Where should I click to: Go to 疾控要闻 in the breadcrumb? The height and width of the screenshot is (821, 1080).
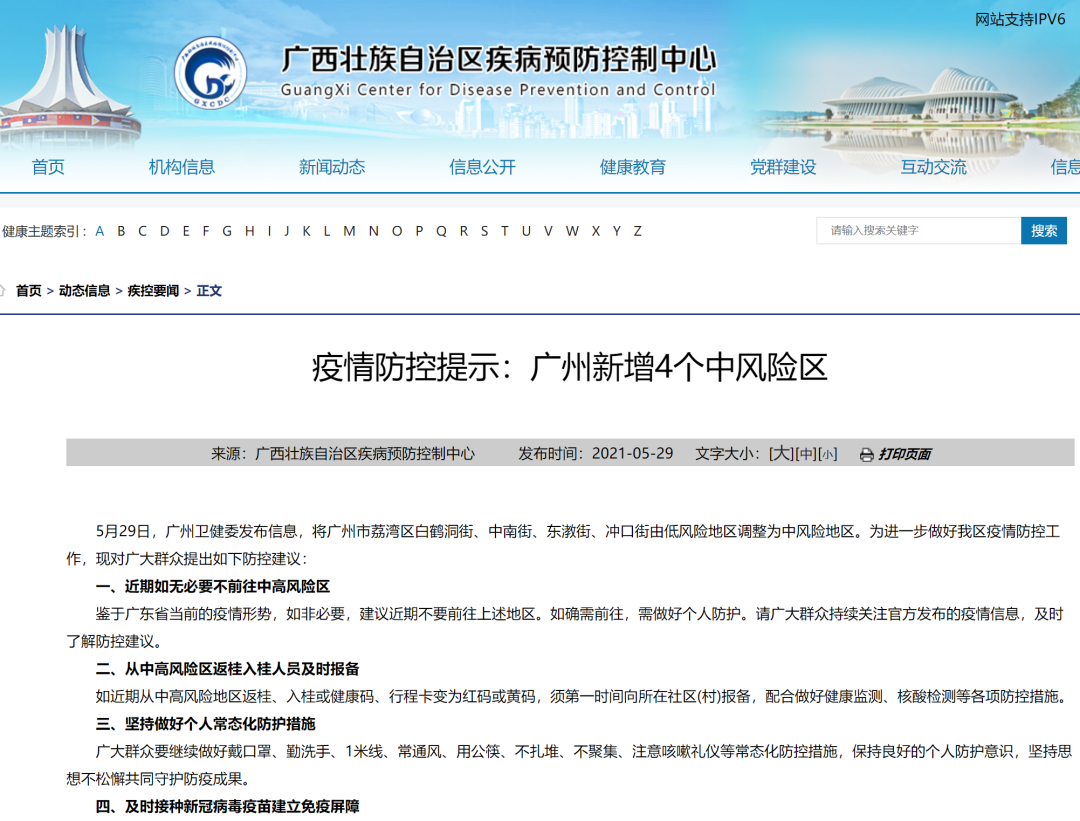(153, 291)
